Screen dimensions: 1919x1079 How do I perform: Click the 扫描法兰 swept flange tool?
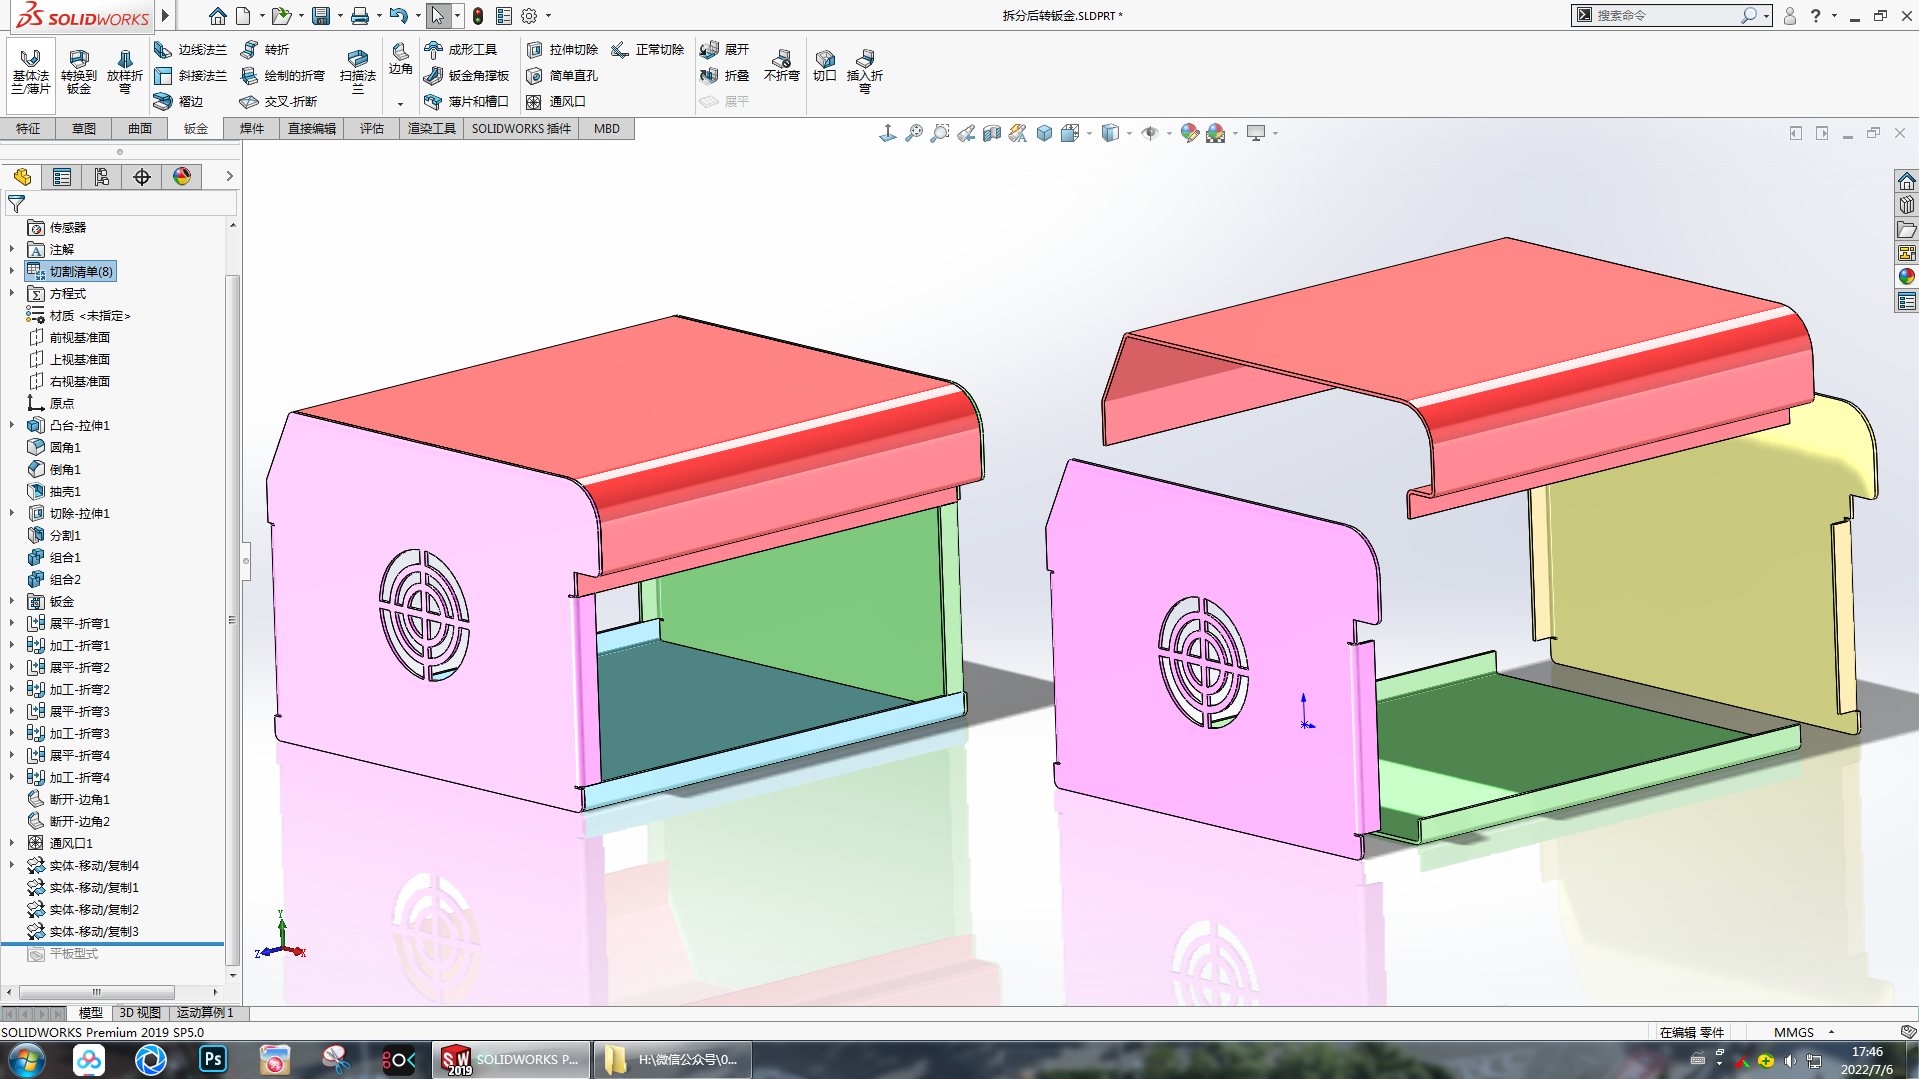357,71
